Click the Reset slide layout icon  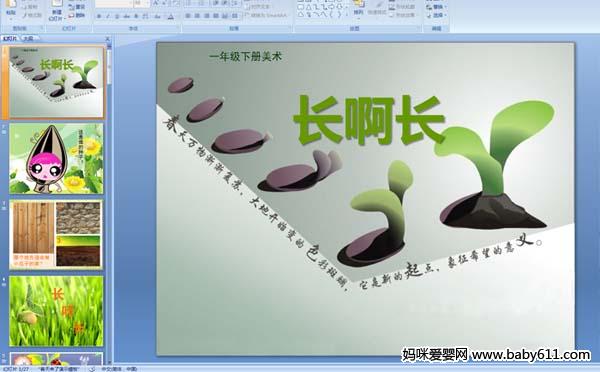pyautogui.click(x=77, y=7)
